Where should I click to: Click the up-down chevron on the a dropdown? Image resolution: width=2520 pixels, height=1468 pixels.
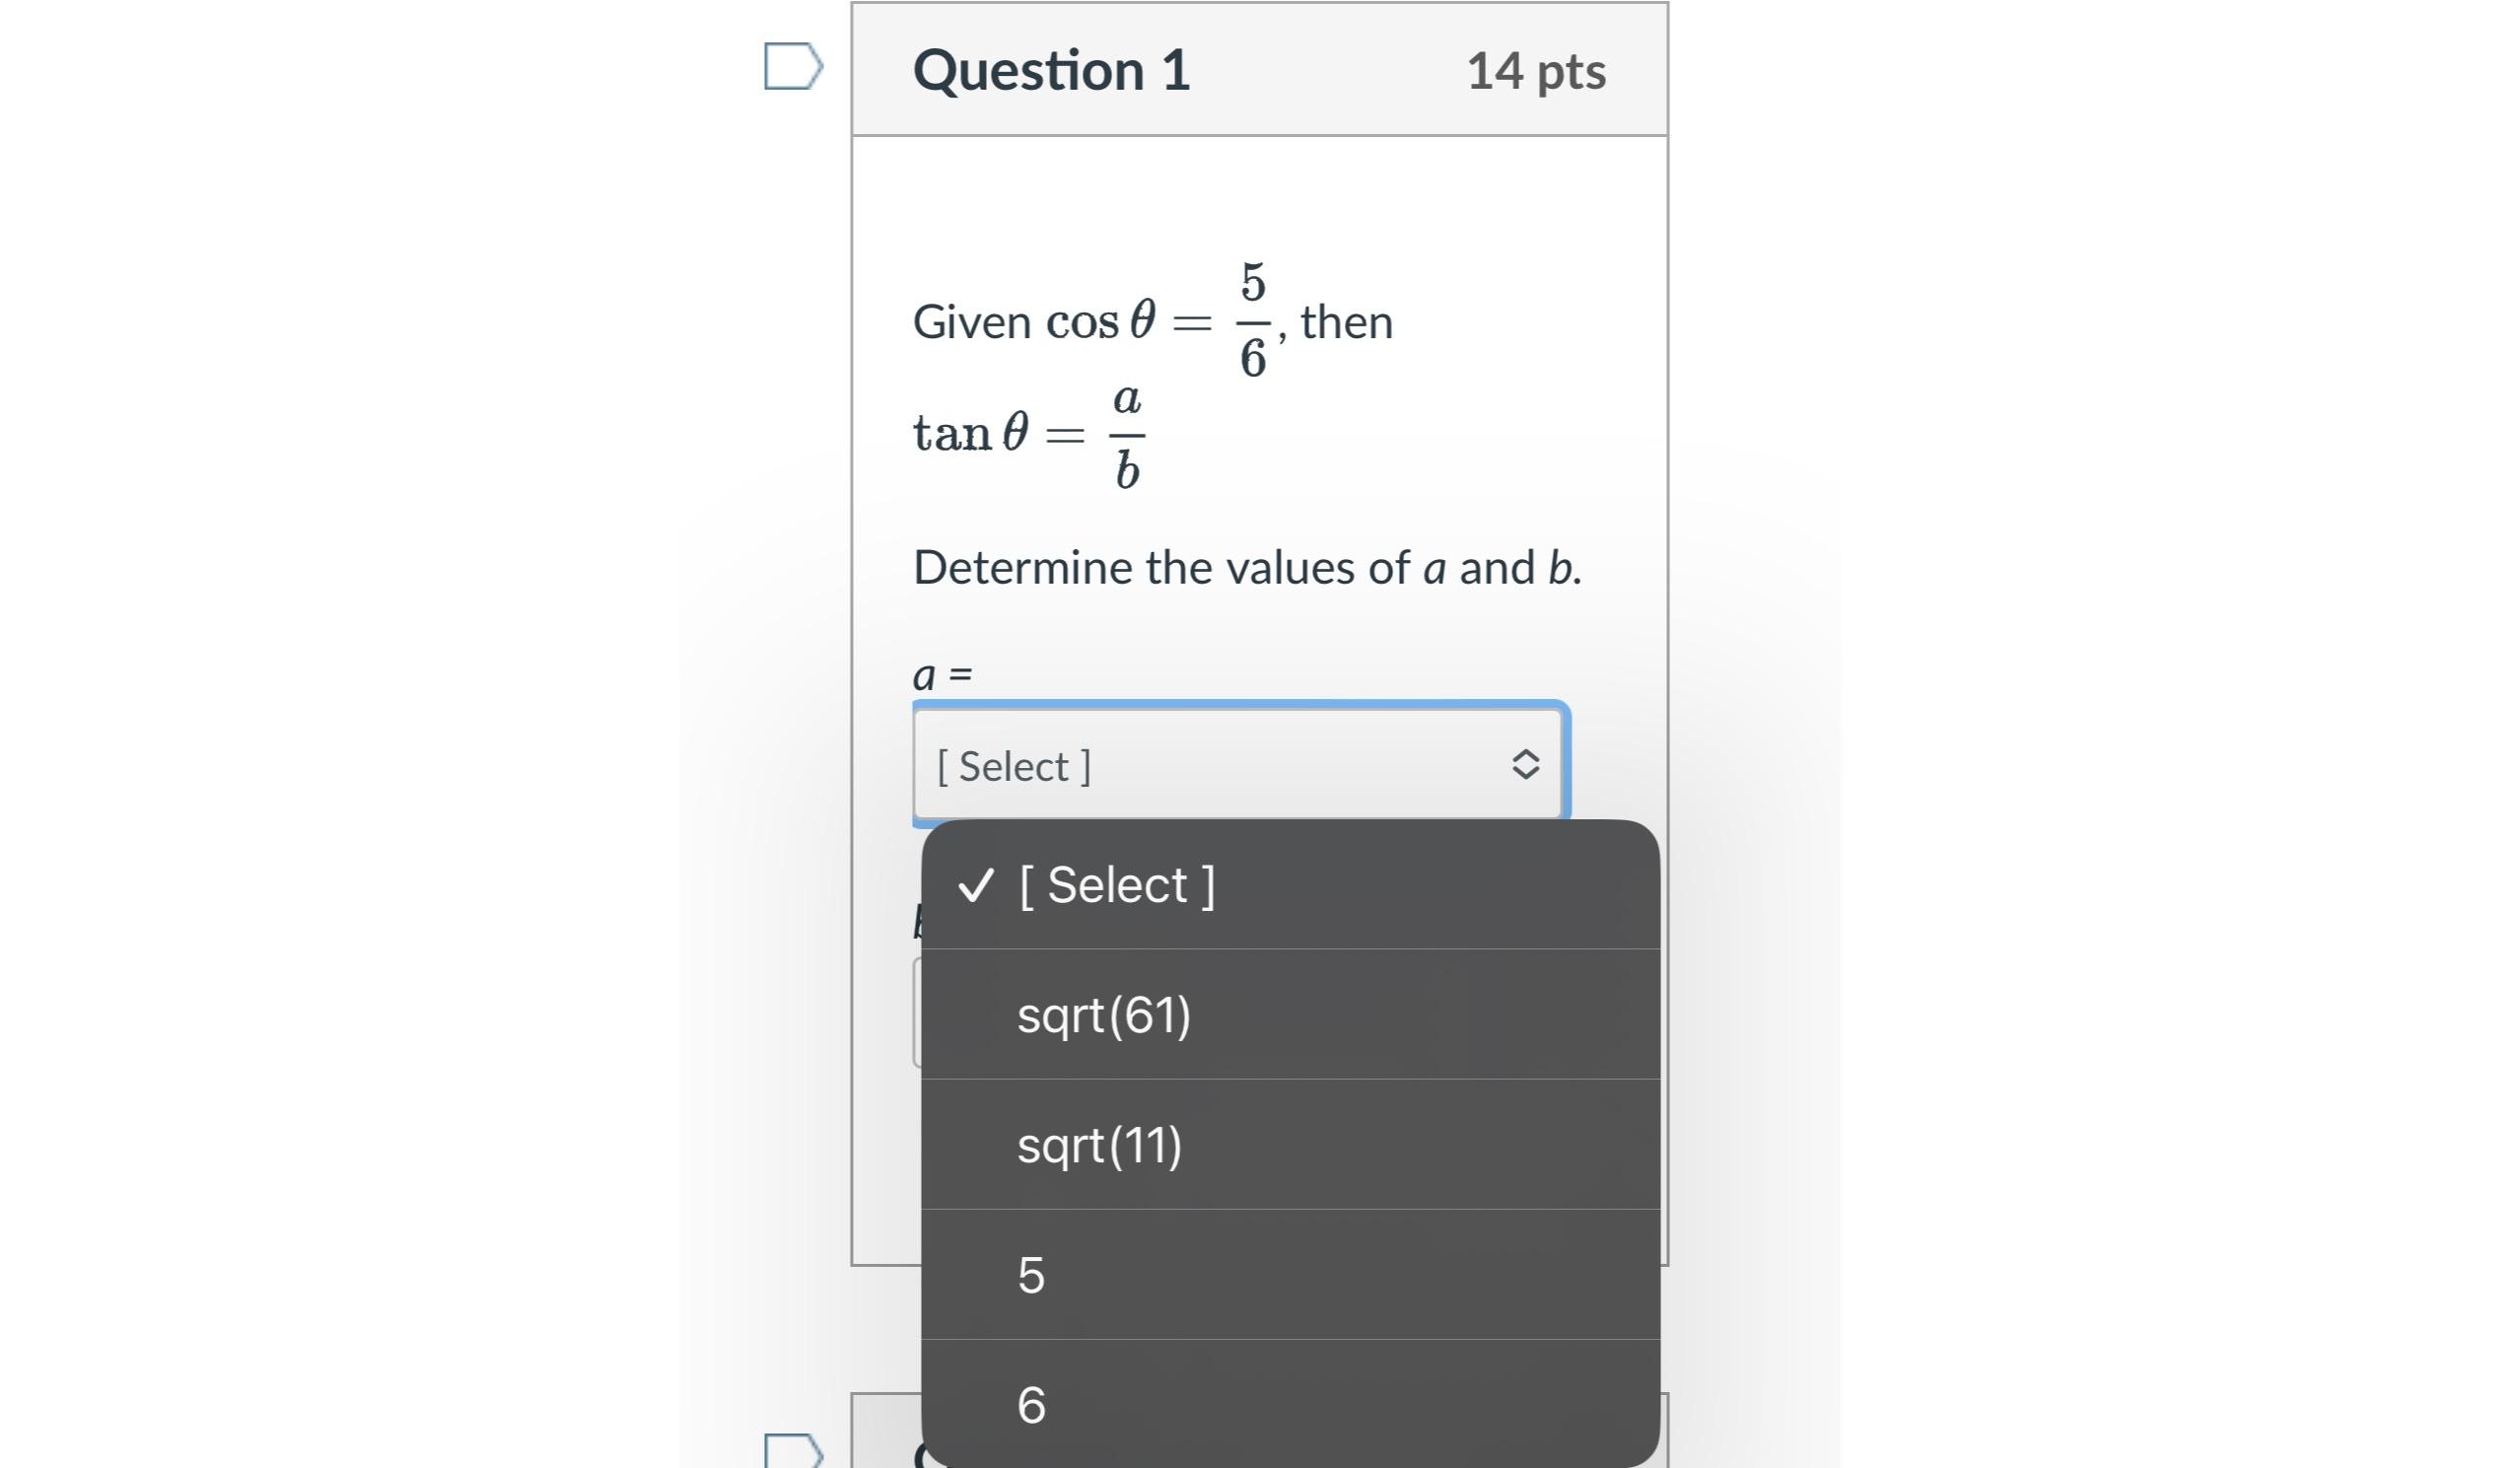point(1524,765)
